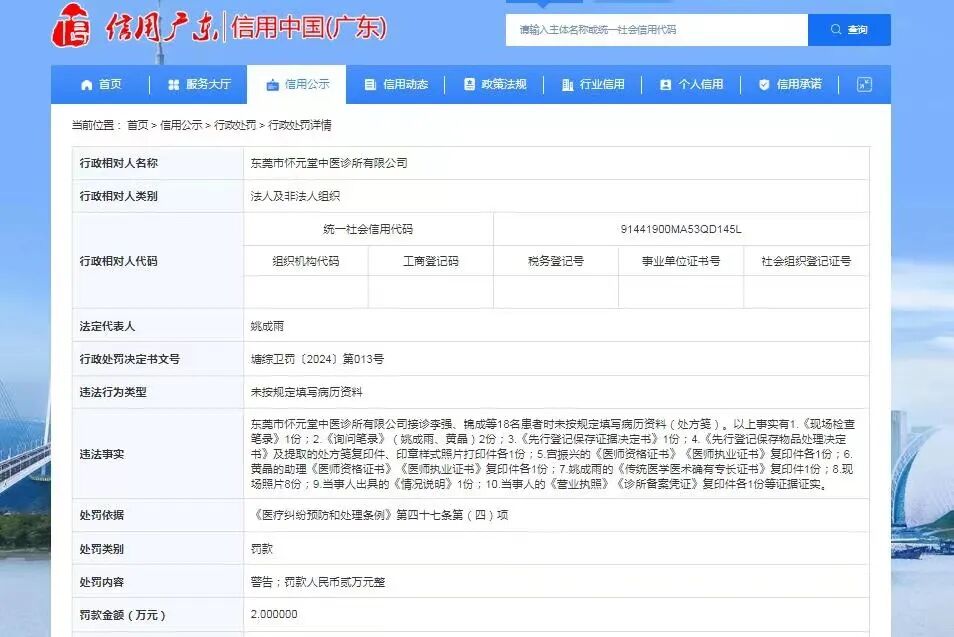This screenshot has width=954, height=637.
Task: Click the document icon beside 政策法规
Action: [x=467, y=84]
